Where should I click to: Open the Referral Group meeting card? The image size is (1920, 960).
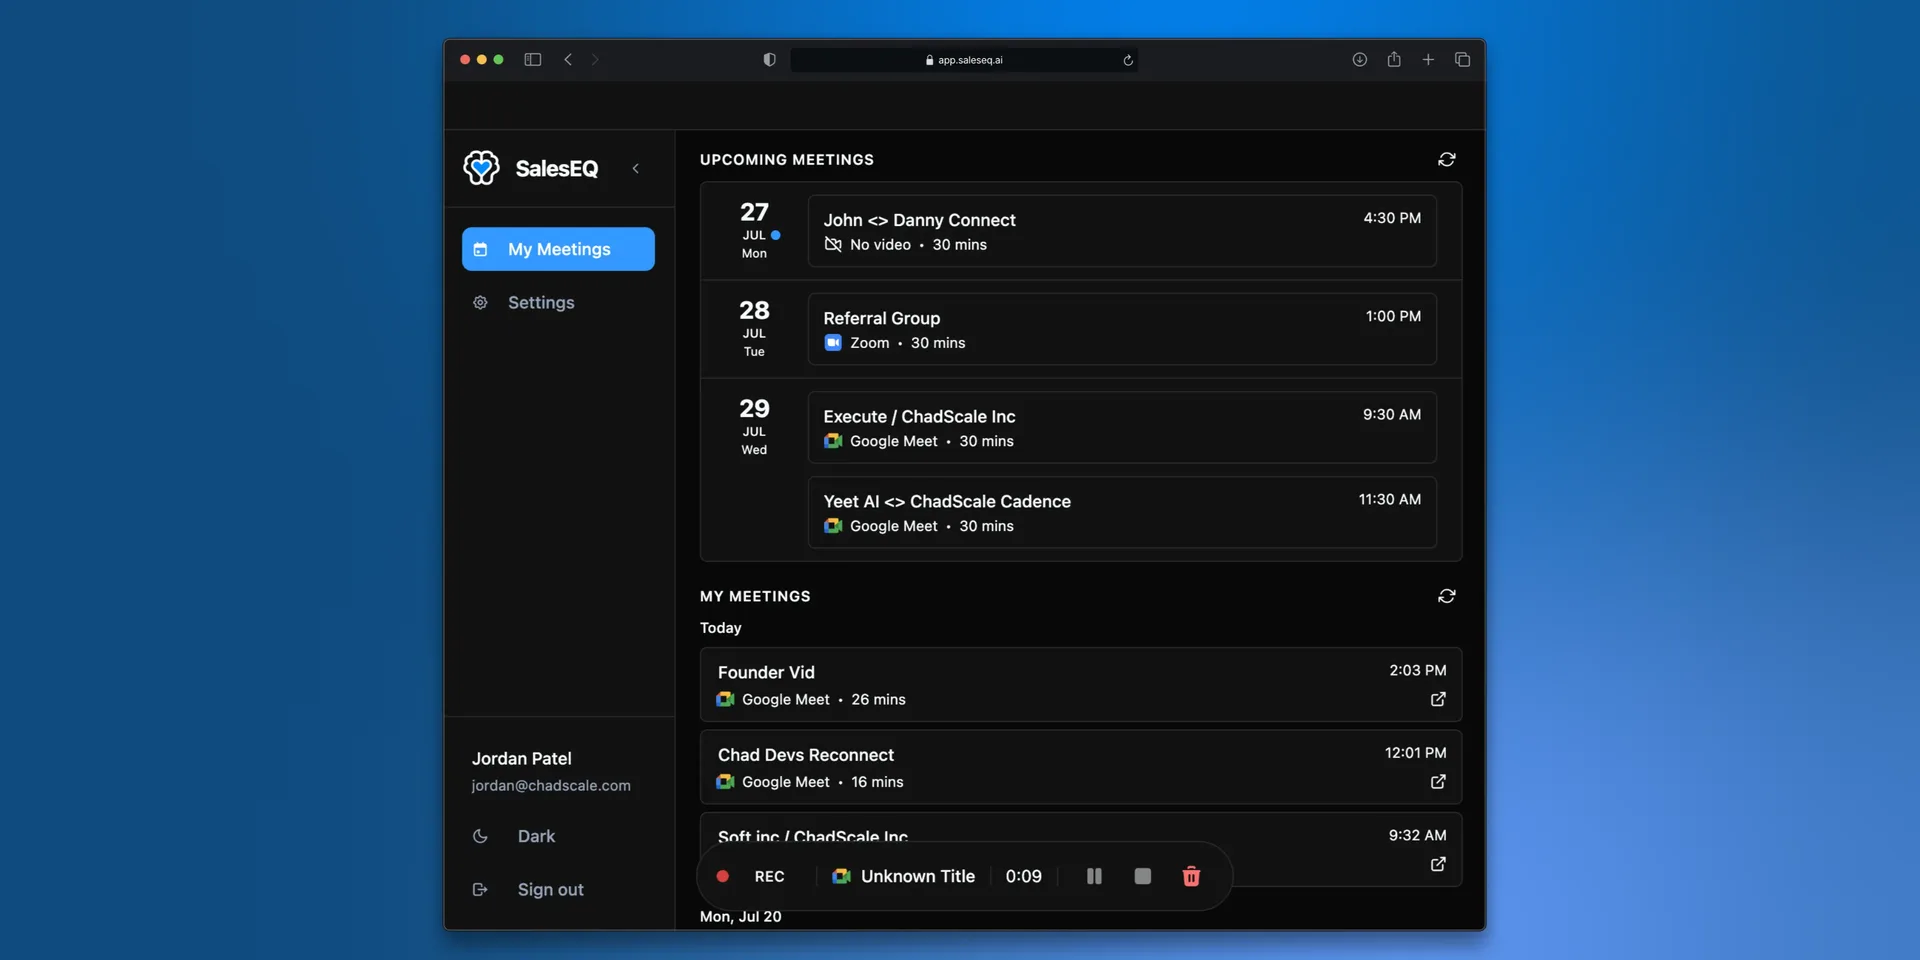(1122, 329)
